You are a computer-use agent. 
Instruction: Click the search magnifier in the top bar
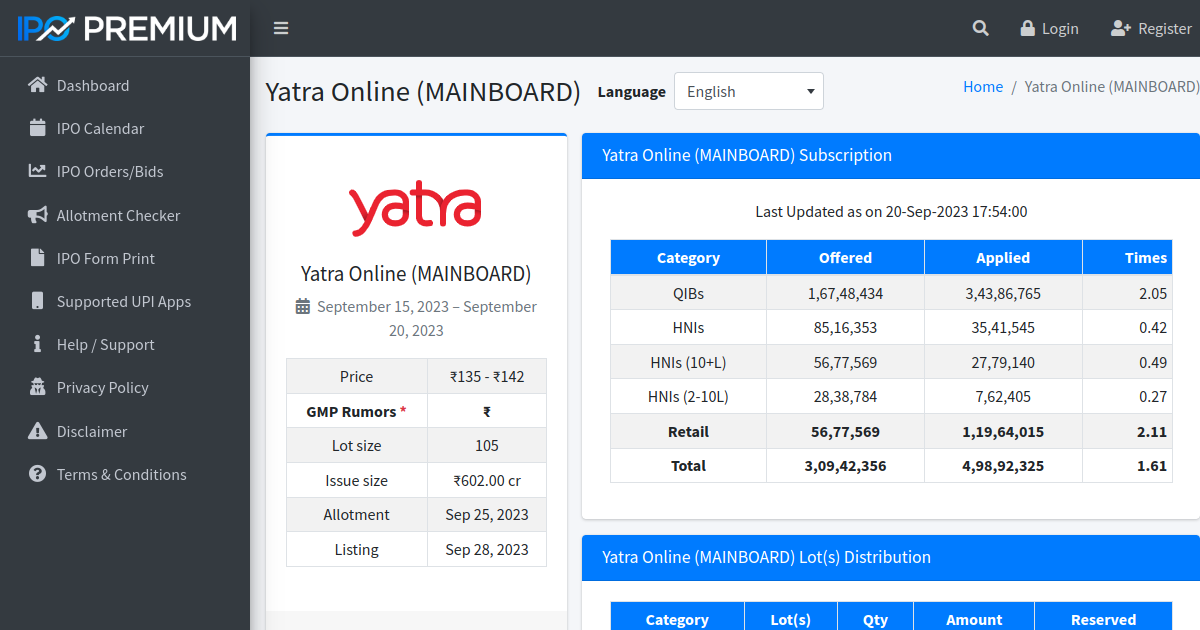coord(980,28)
